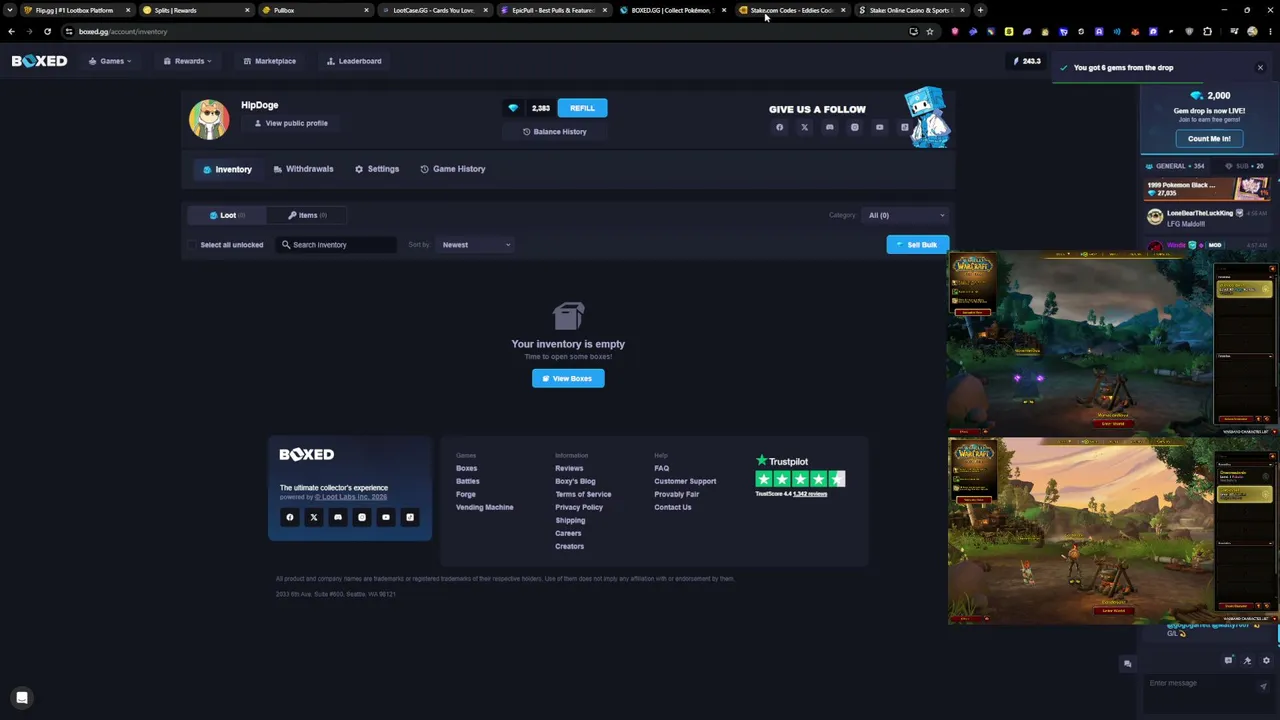Switch to the LootCase.GG browser tab
Image resolution: width=1280 pixels, height=720 pixels.
[x=434, y=10]
